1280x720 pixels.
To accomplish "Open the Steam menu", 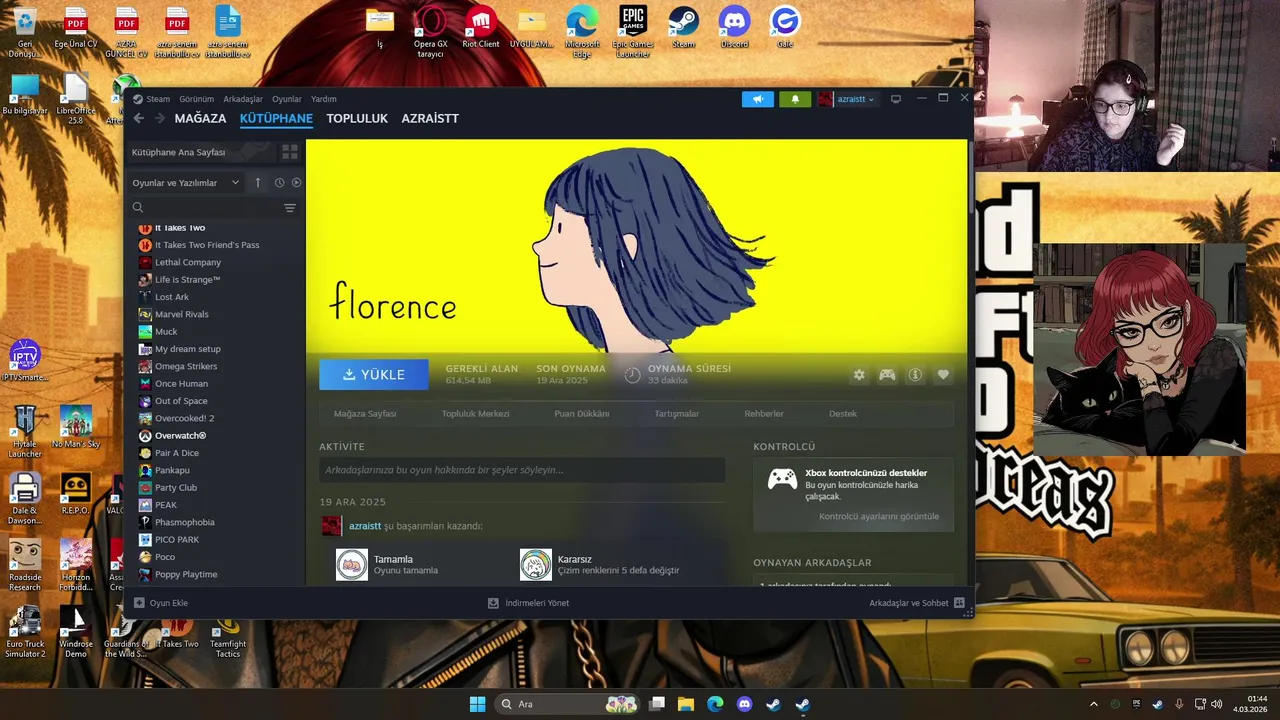I will click(158, 99).
